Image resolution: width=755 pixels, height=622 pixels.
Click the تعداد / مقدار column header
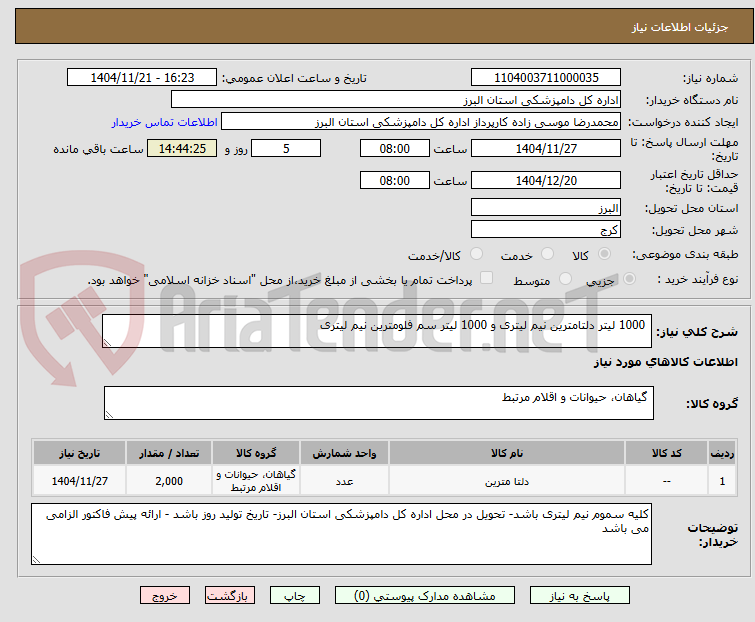[x=169, y=453]
